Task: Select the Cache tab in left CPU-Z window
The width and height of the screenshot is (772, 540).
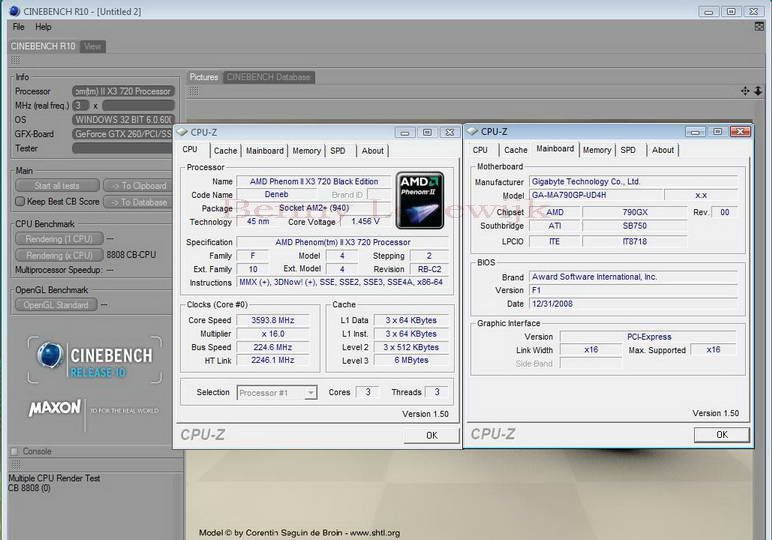Action: (x=225, y=151)
